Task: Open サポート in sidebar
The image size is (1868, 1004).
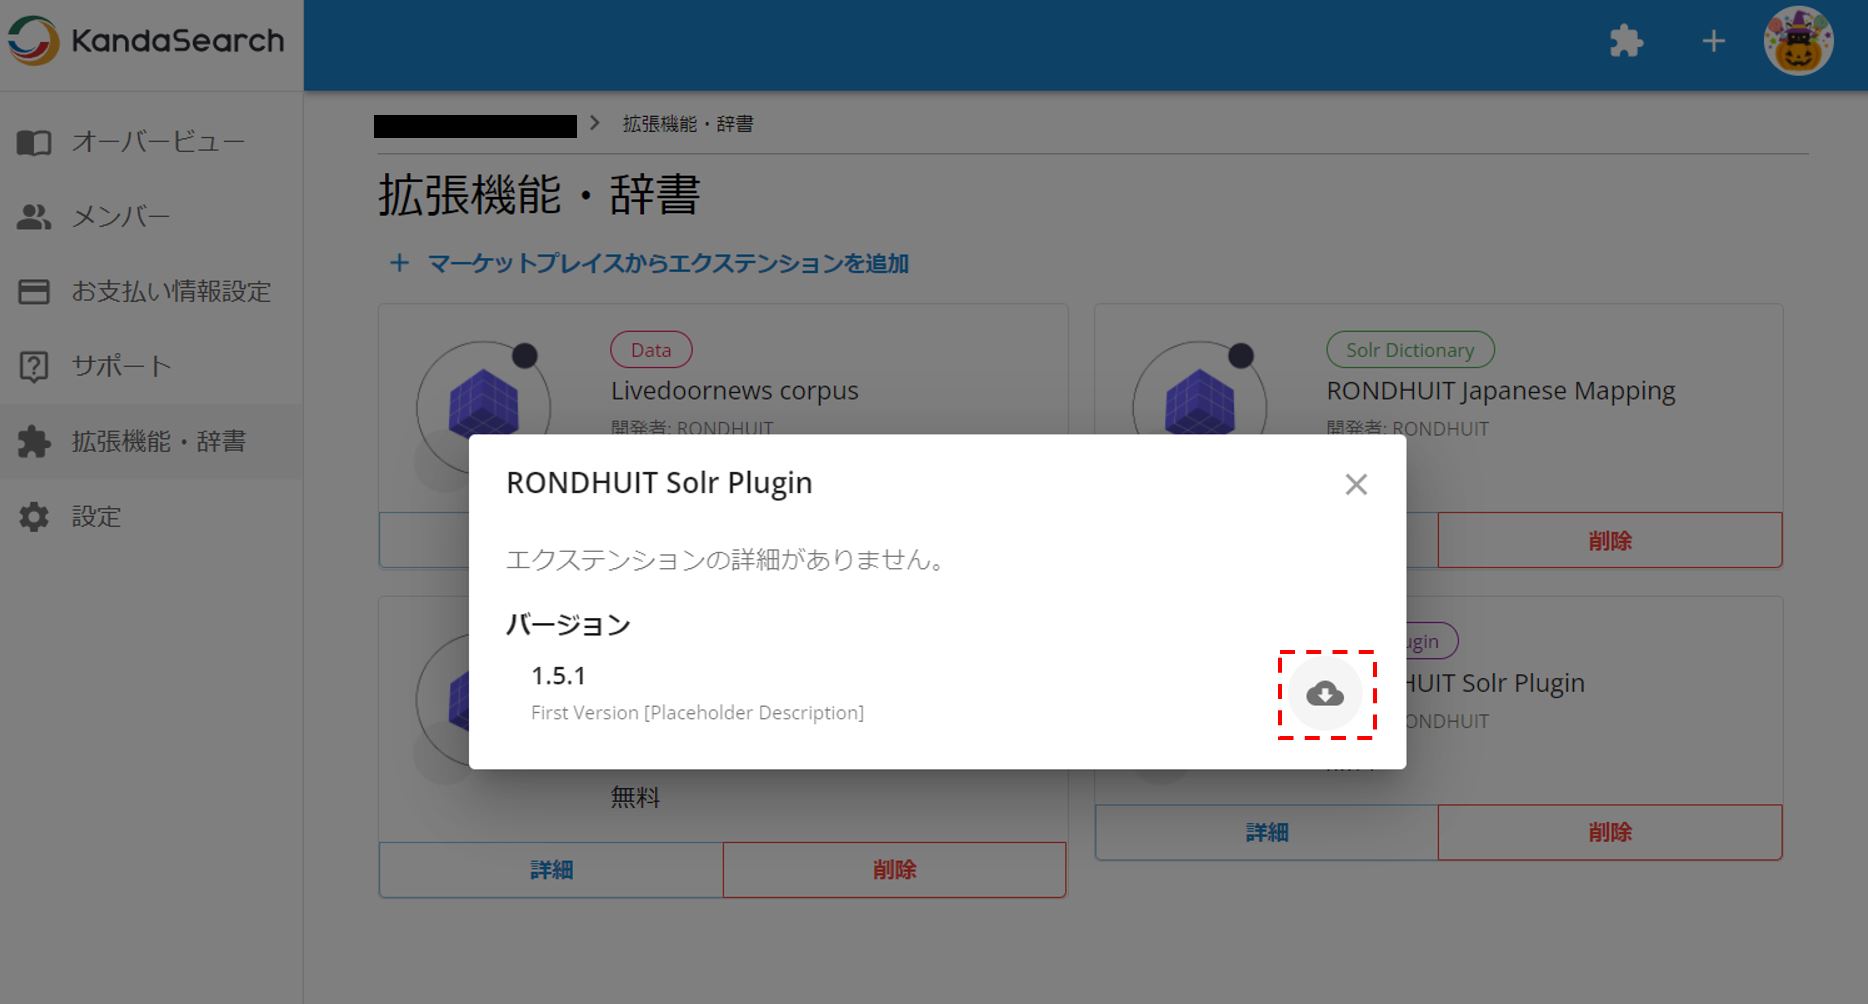Action: 151,367
